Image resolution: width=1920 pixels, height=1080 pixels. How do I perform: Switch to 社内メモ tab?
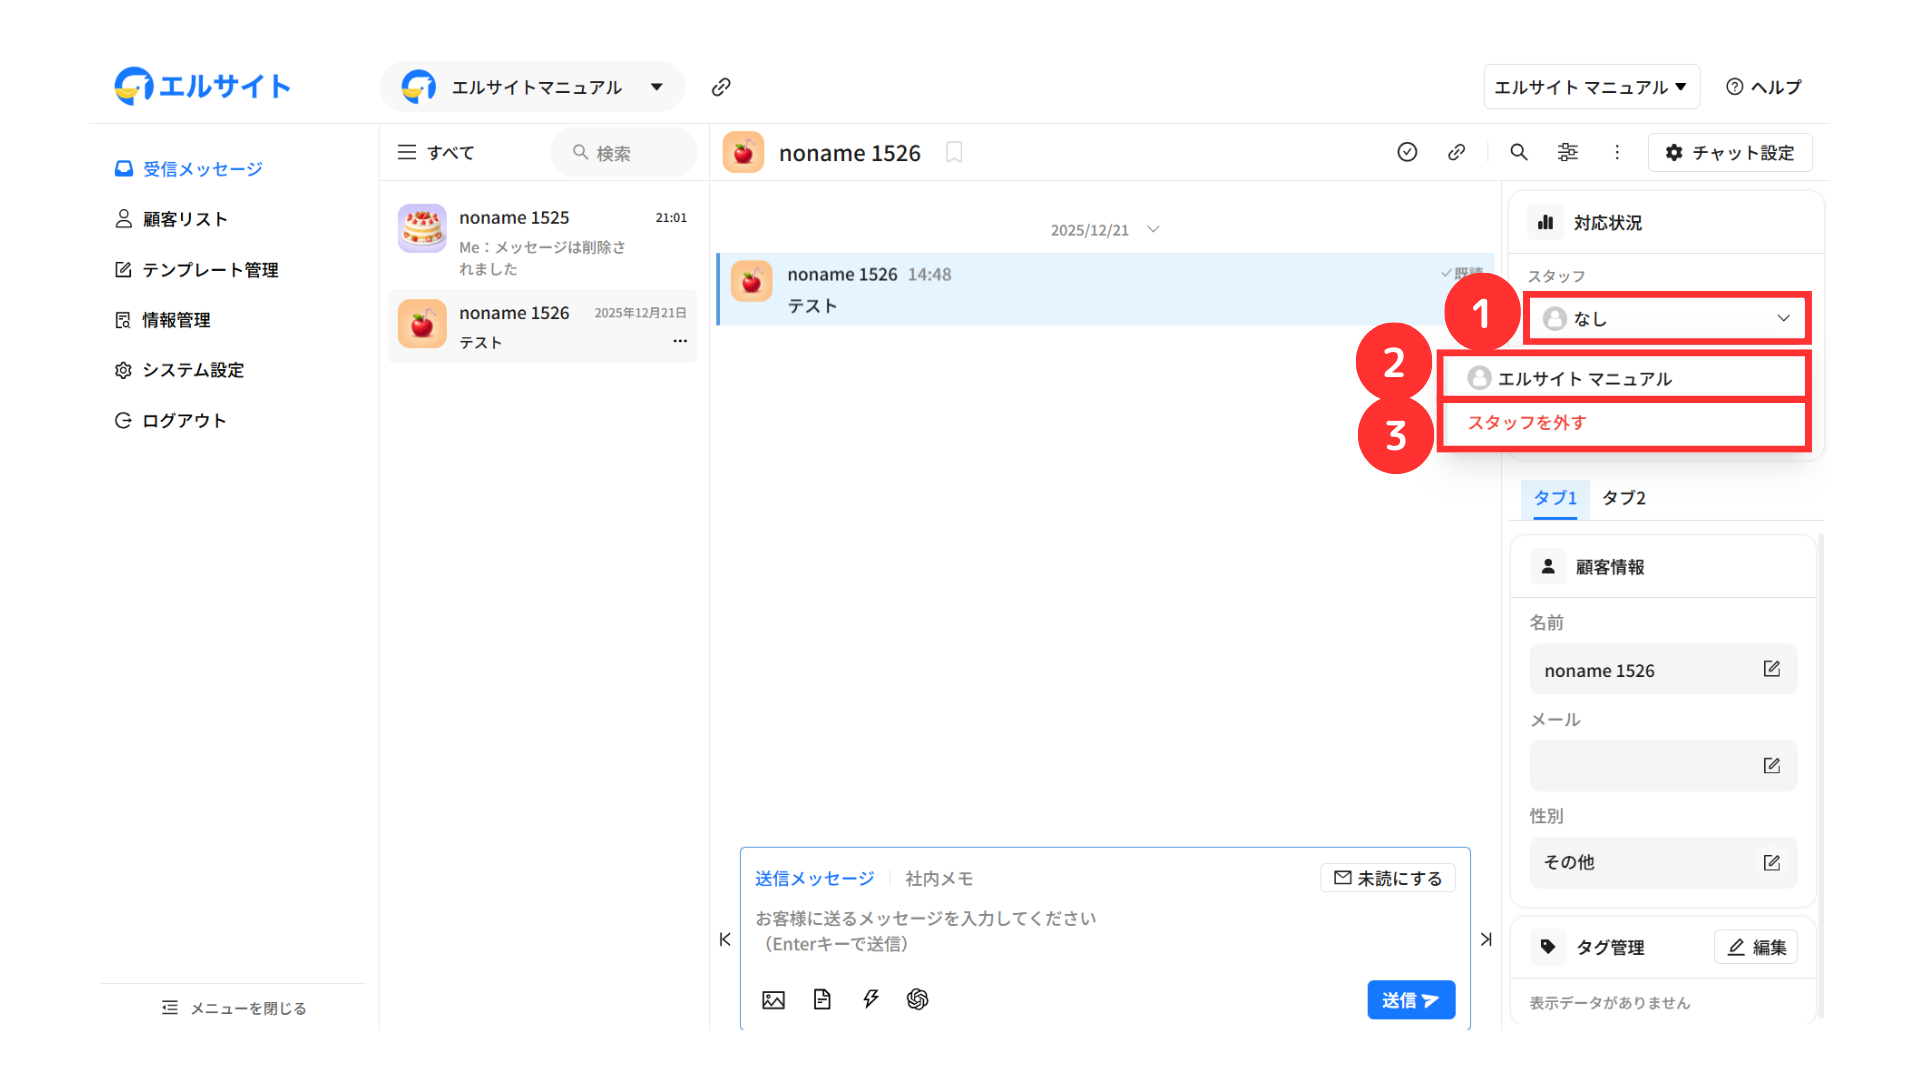click(938, 878)
